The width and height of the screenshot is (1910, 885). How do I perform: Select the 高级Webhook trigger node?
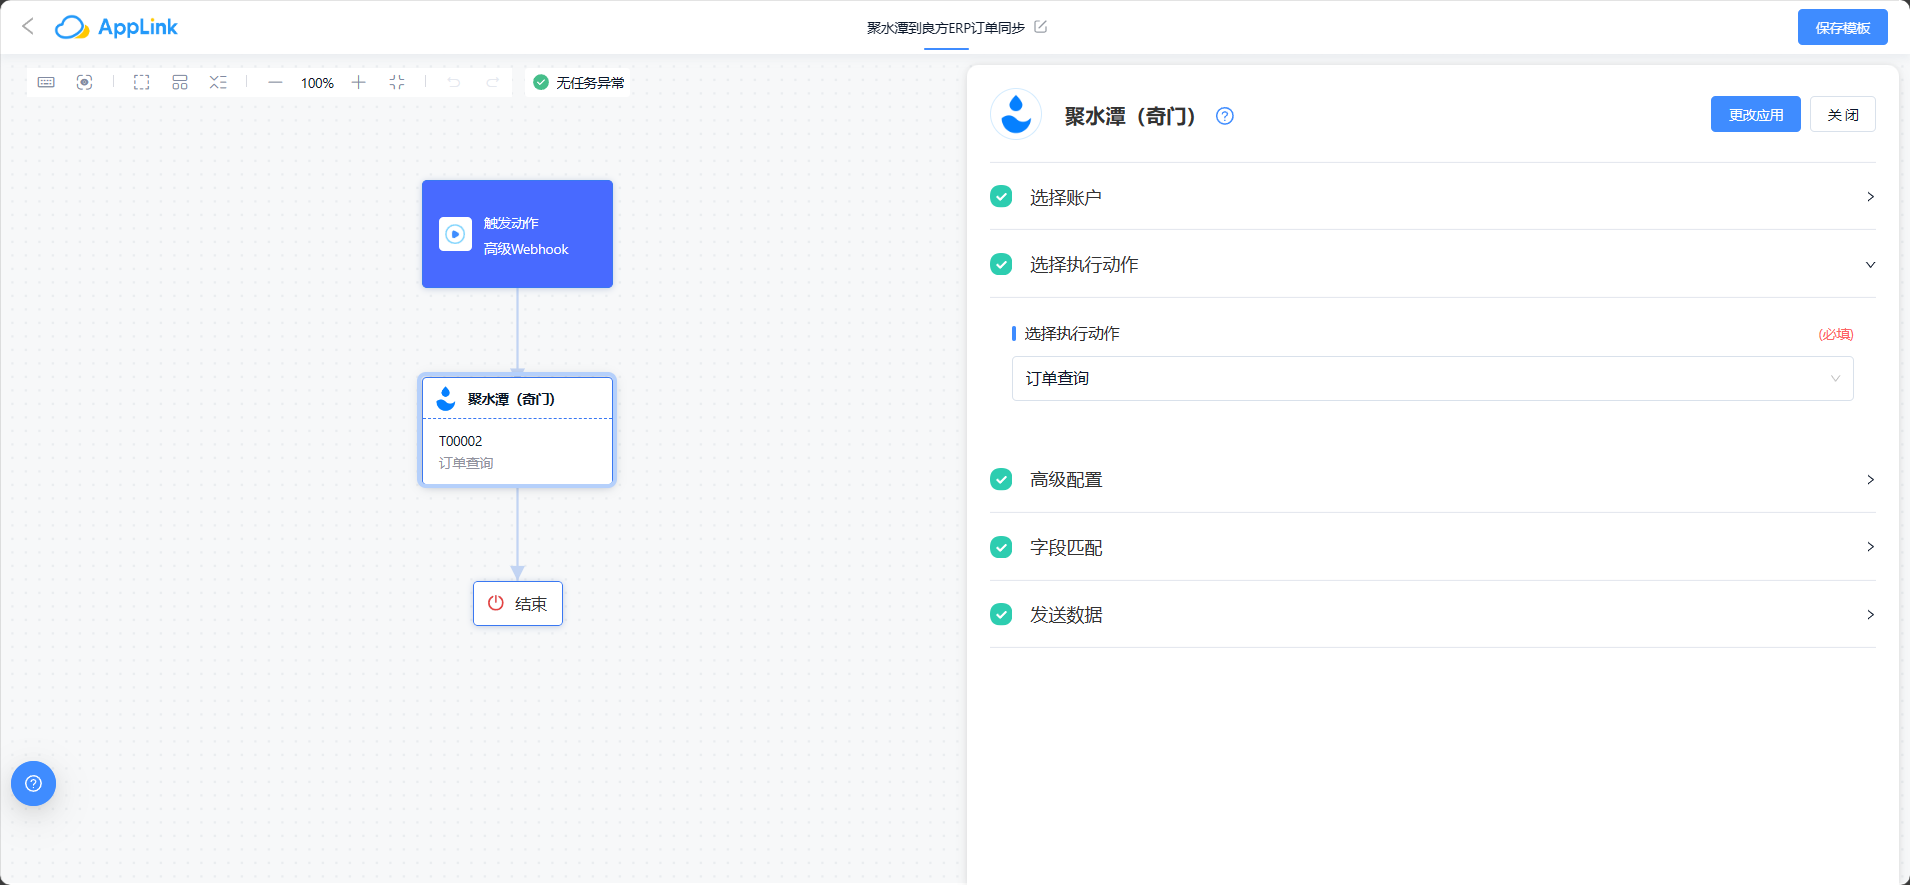pyautogui.click(x=517, y=234)
